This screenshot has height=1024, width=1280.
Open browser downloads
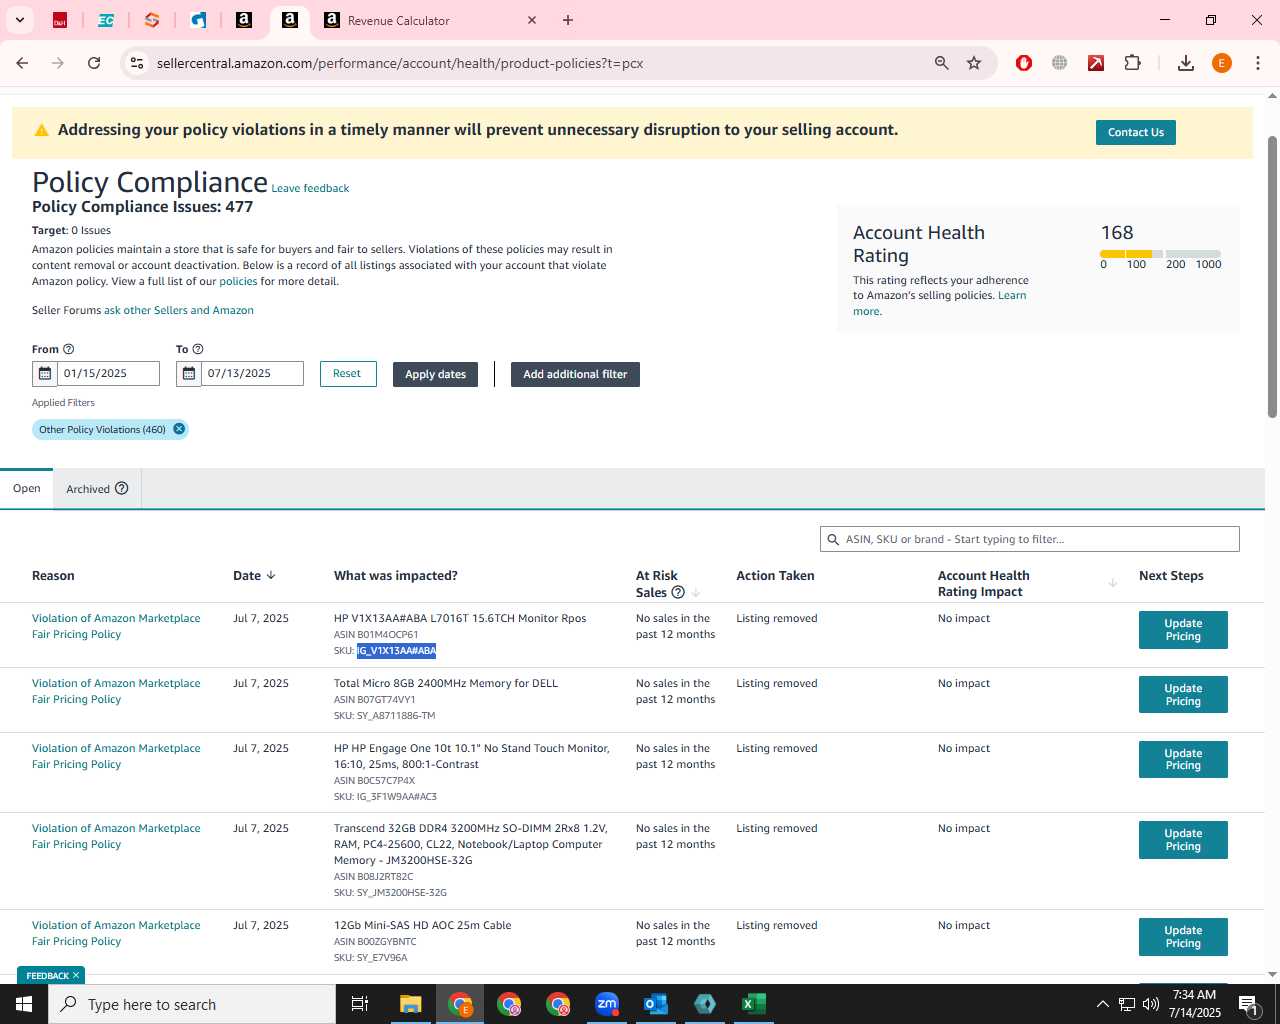(x=1186, y=63)
